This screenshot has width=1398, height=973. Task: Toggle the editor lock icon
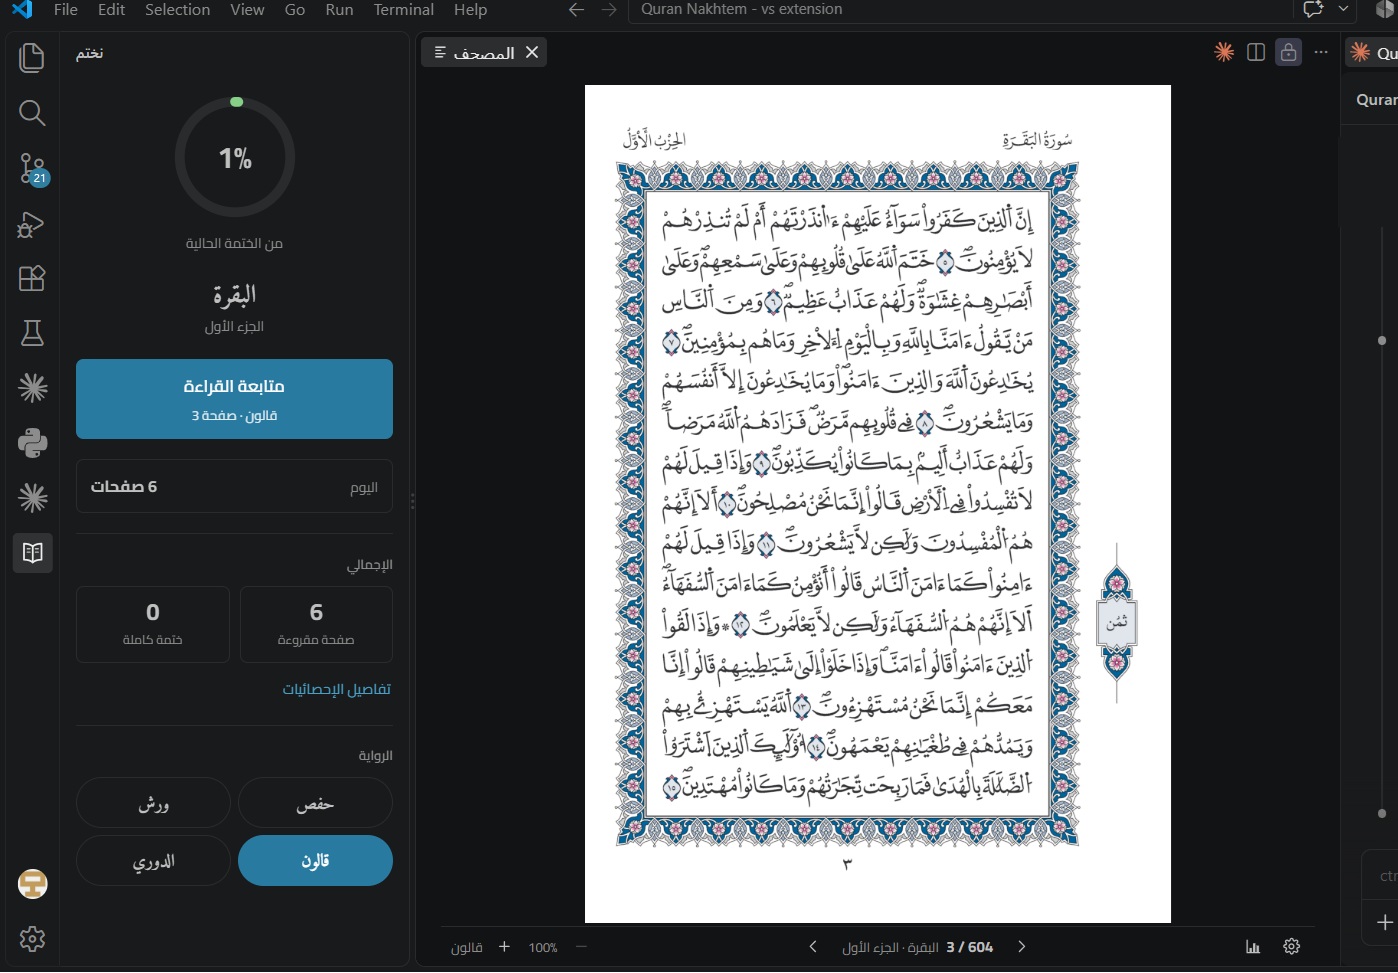1289,52
